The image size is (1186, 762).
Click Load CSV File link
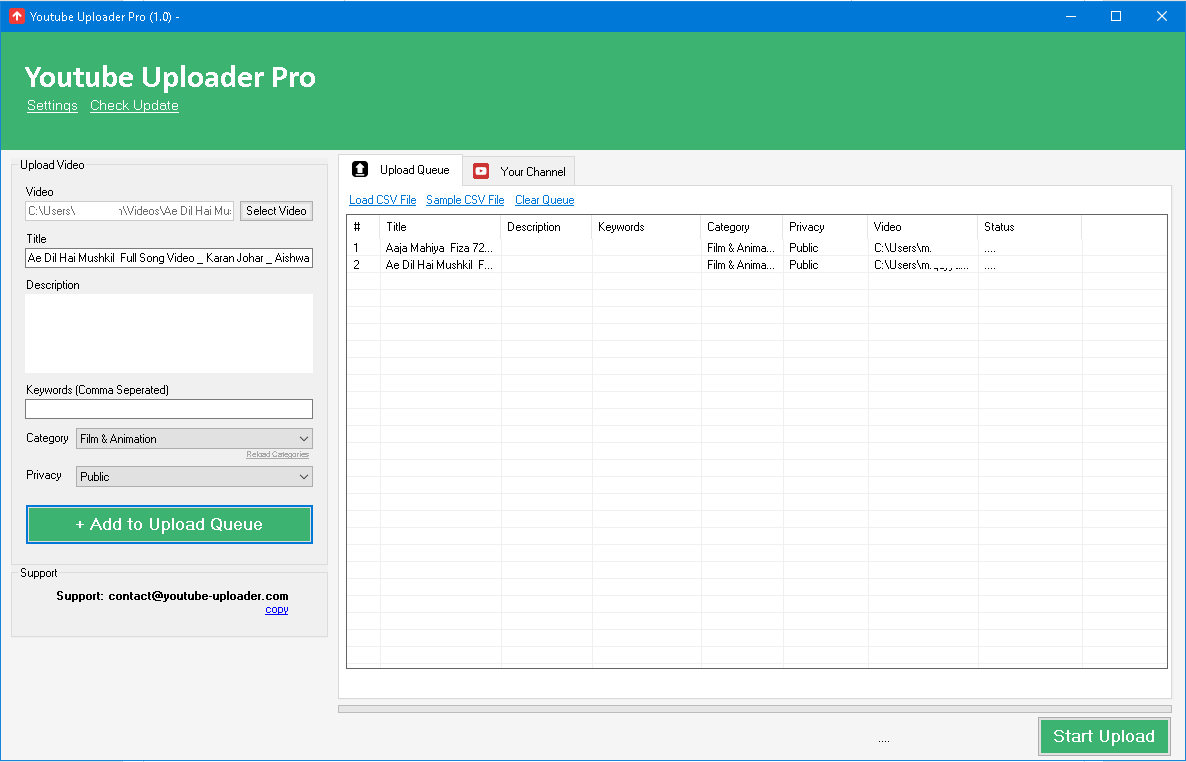click(382, 200)
